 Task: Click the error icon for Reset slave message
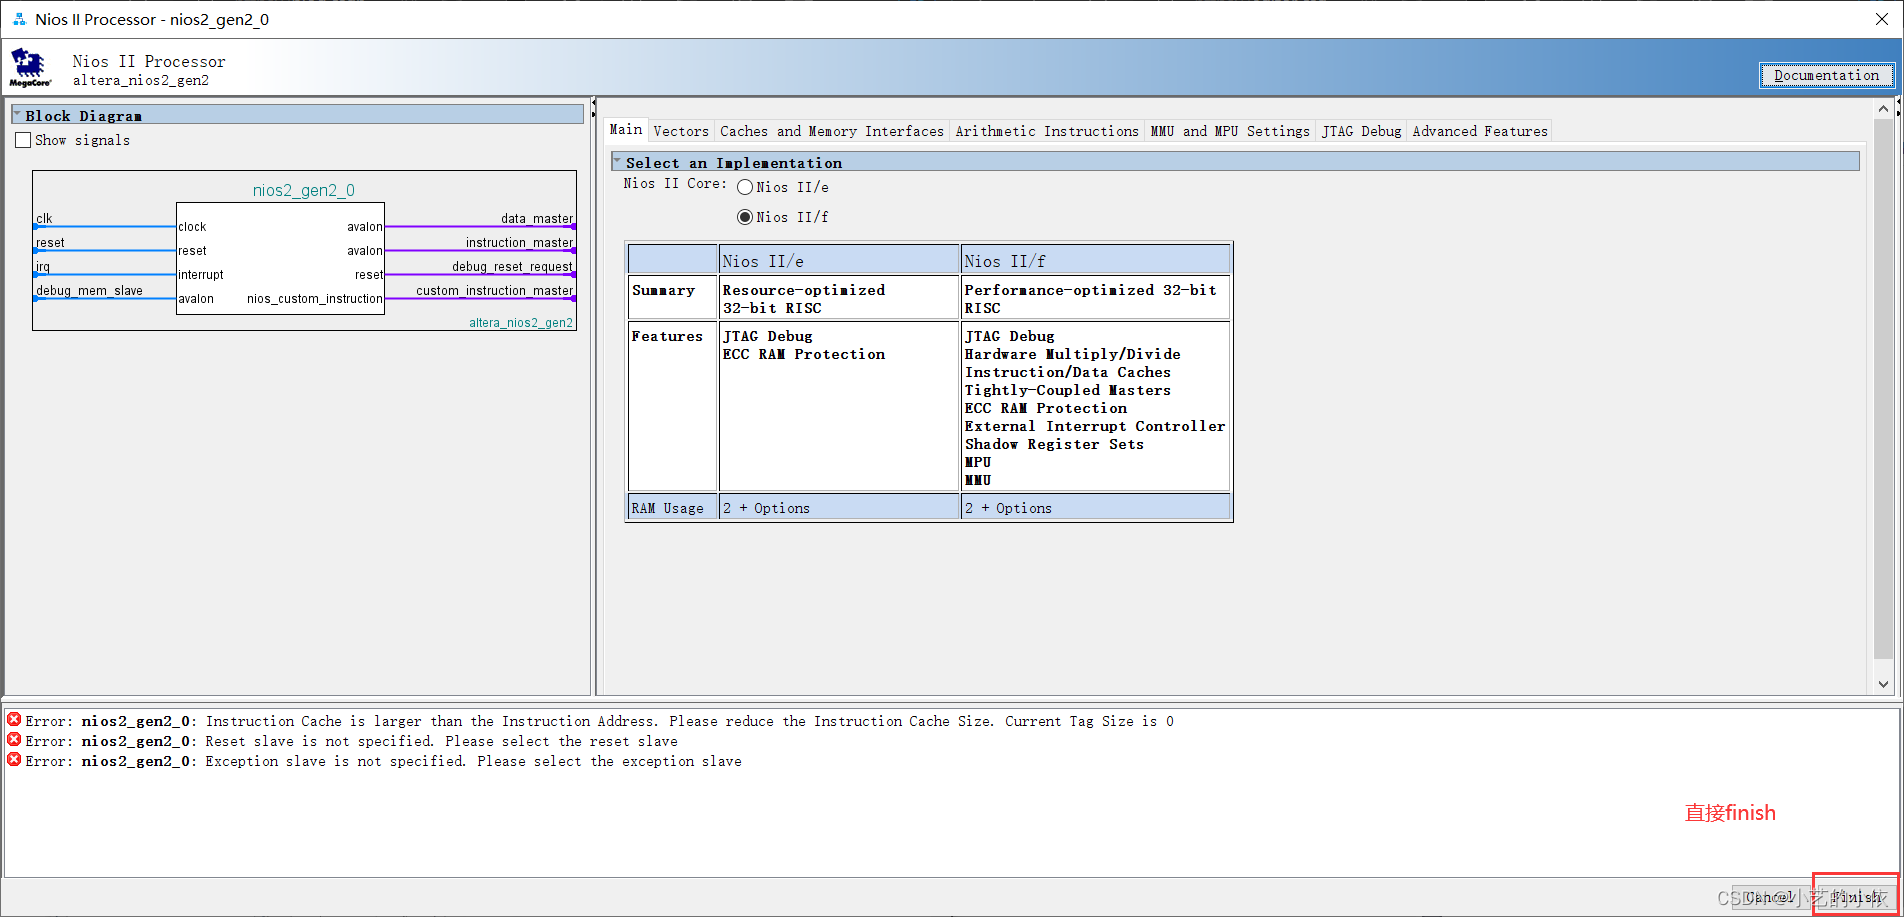pos(14,740)
